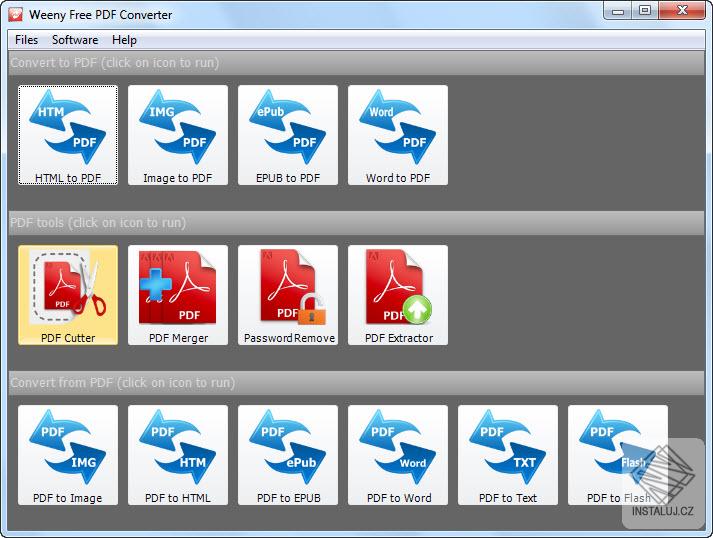Open the Help menu
Viewport: 713px width, 538px height.
pyautogui.click(x=124, y=40)
